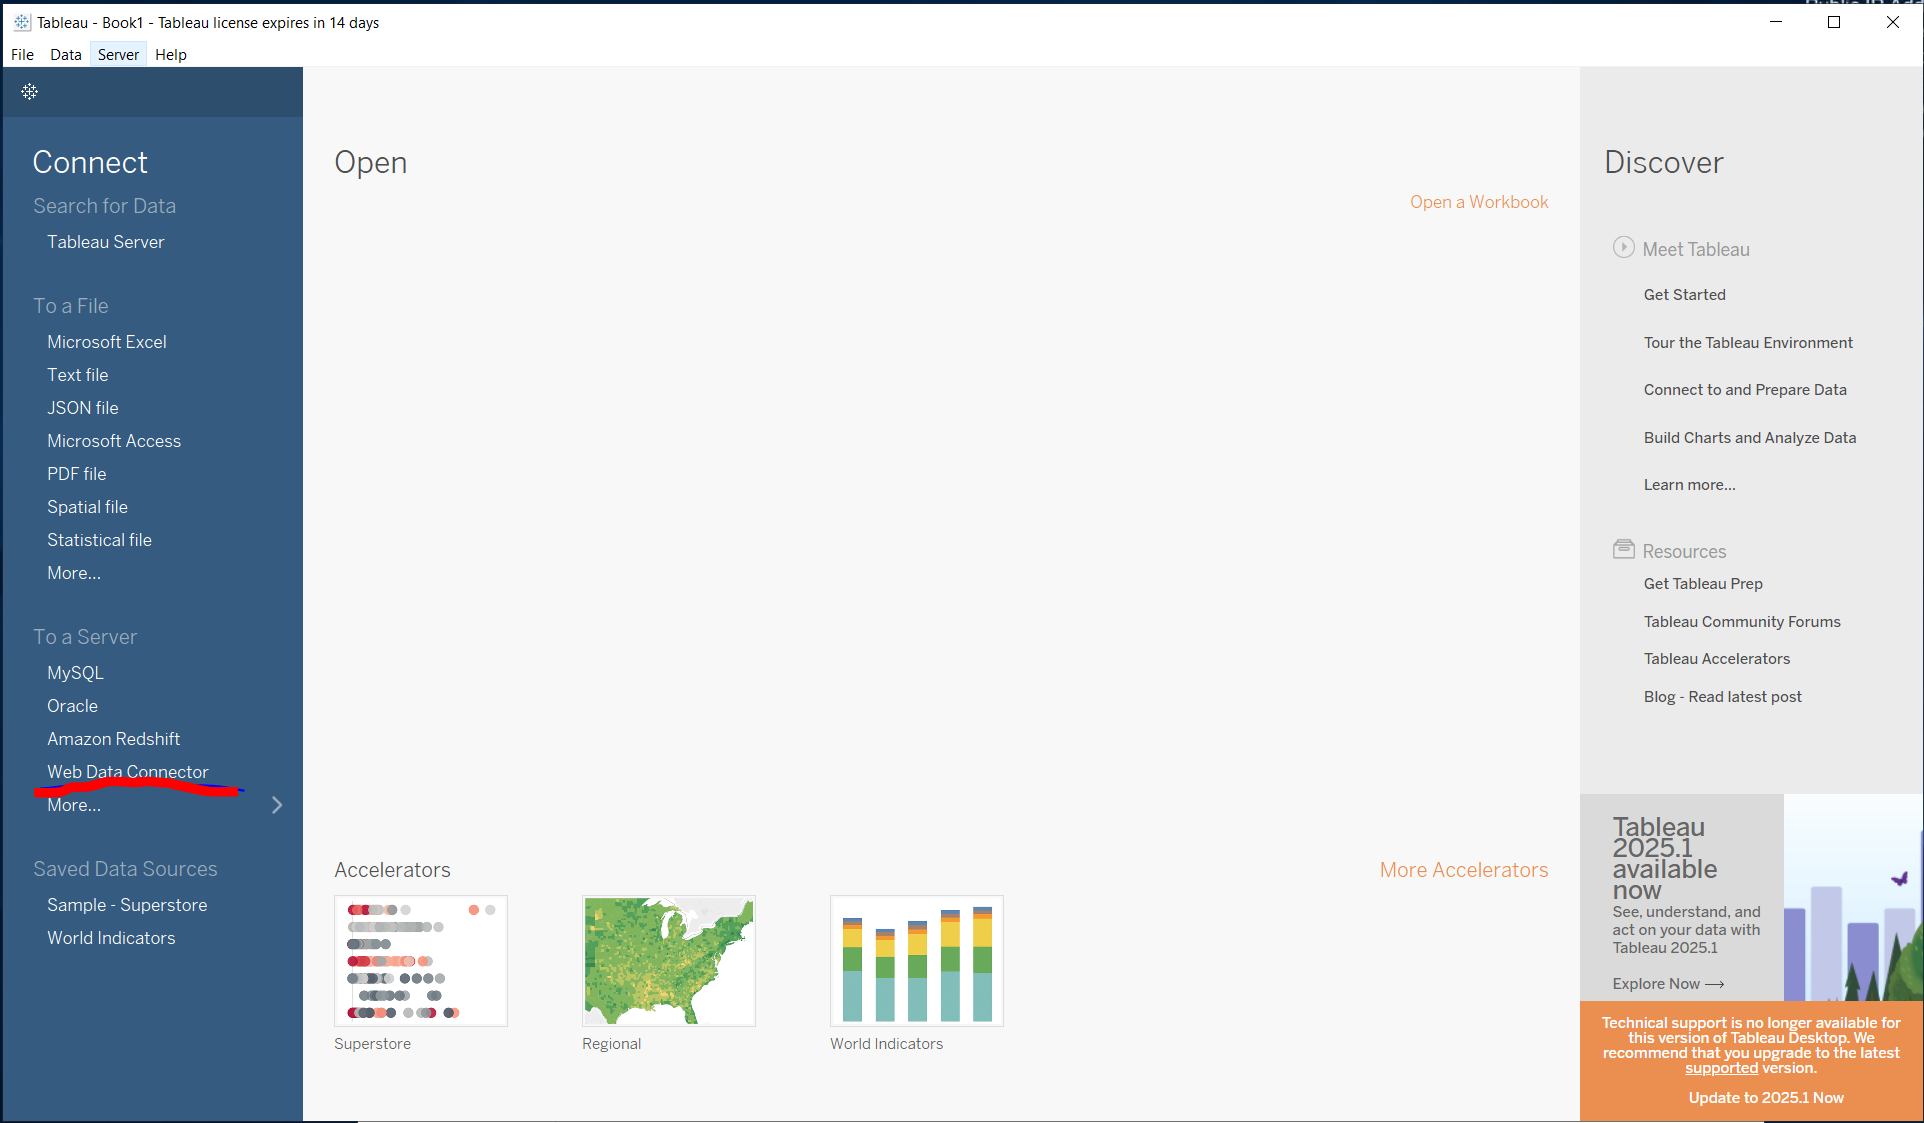Open the Regional map accelerator thumbnail
The image size is (1924, 1123).
coord(669,961)
